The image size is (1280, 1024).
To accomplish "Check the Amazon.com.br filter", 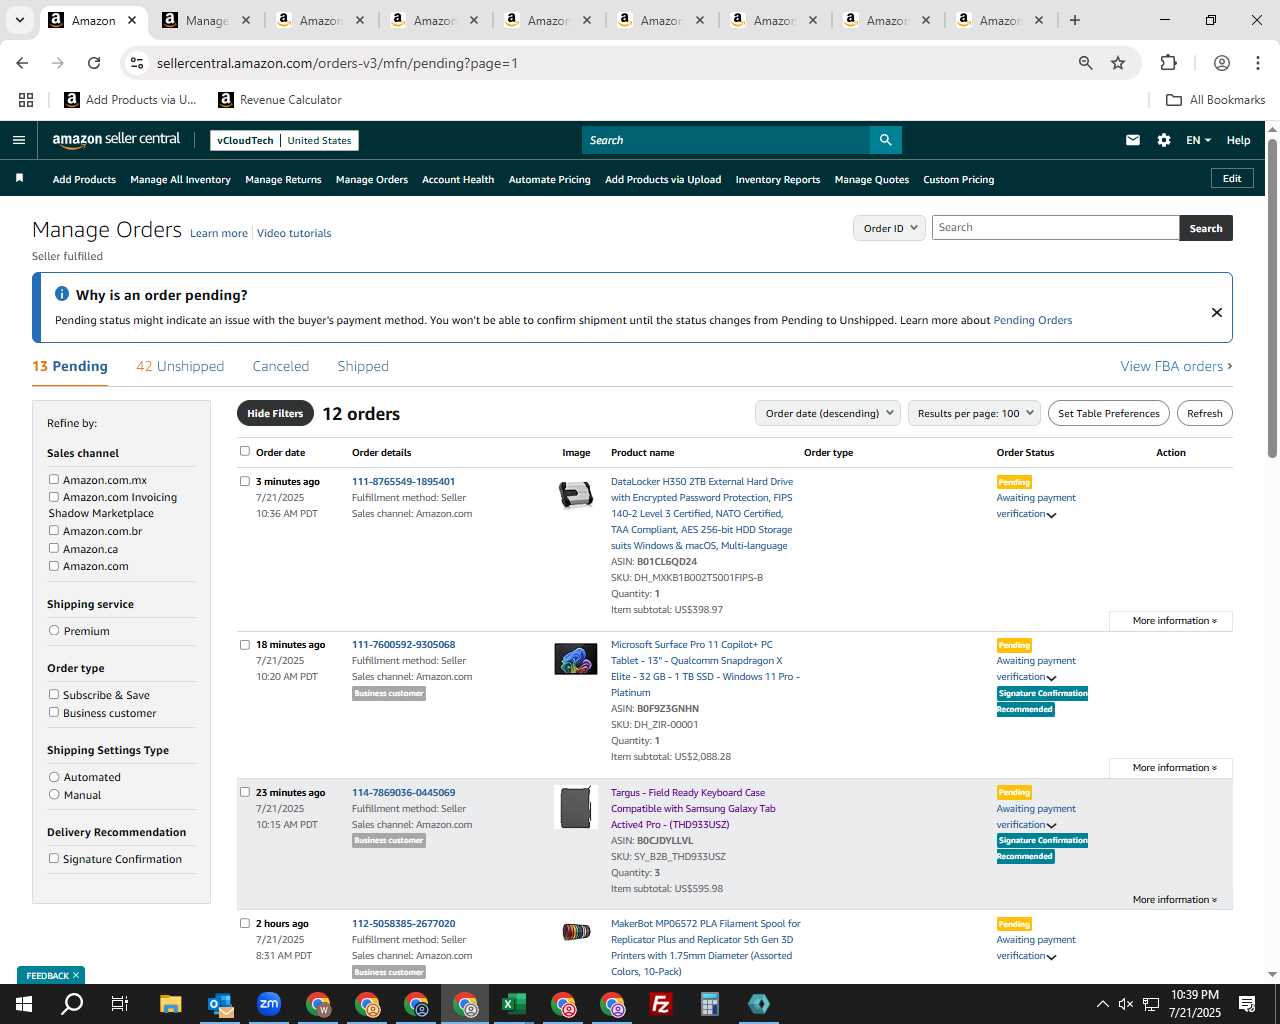I will click(54, 531).
